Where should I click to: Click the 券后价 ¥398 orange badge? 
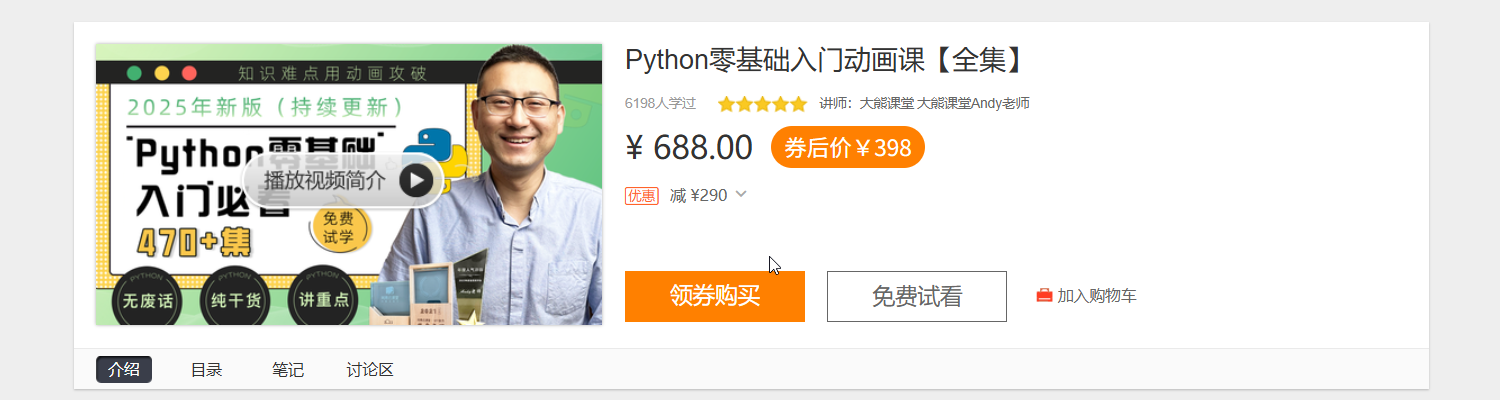coord(848,147)
